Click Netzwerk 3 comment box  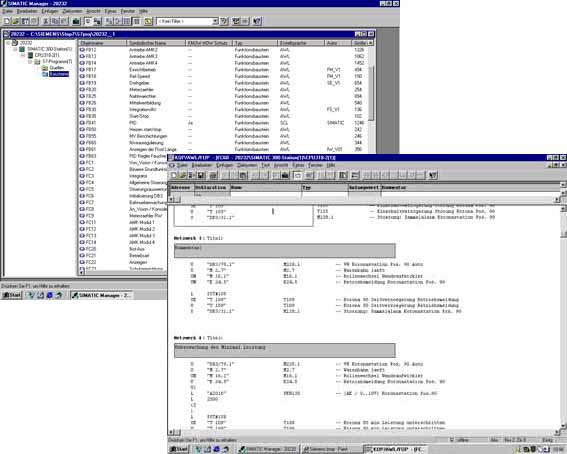pos(285,250)
